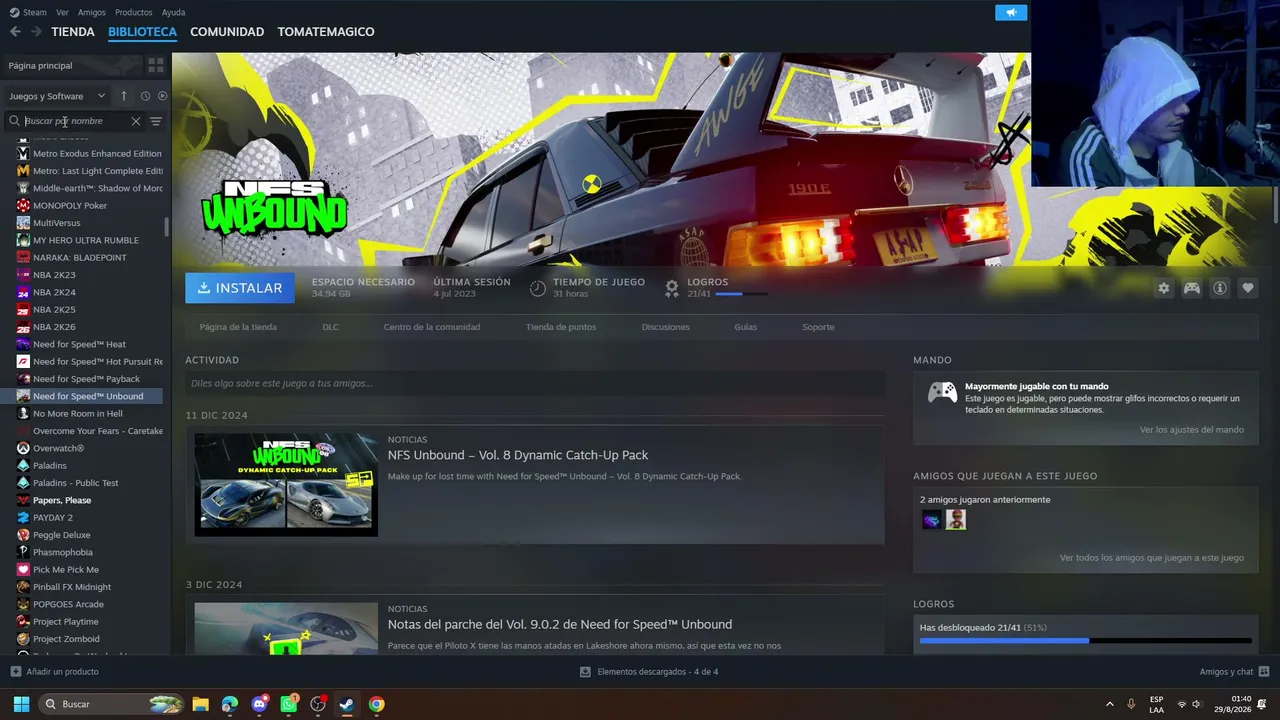Open the downloads manager icon
Screen dimensions: 1280x720
(585, 672)
